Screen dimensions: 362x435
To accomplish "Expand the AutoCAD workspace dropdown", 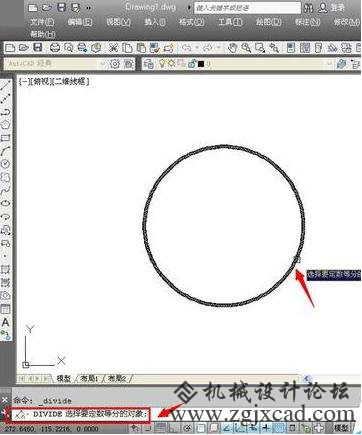I will pyautogui.click(x=103, y=63).
